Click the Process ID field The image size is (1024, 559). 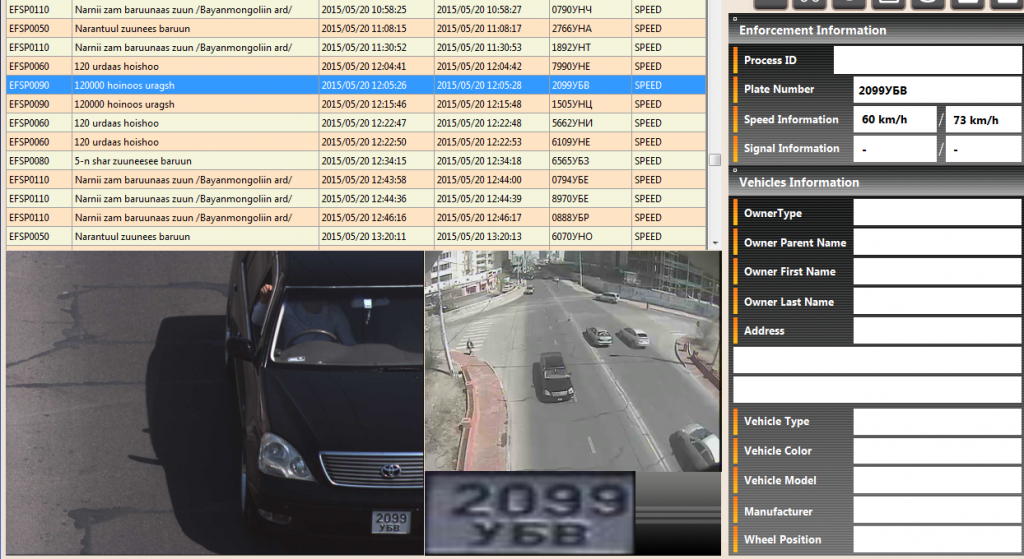pos(927,61)
